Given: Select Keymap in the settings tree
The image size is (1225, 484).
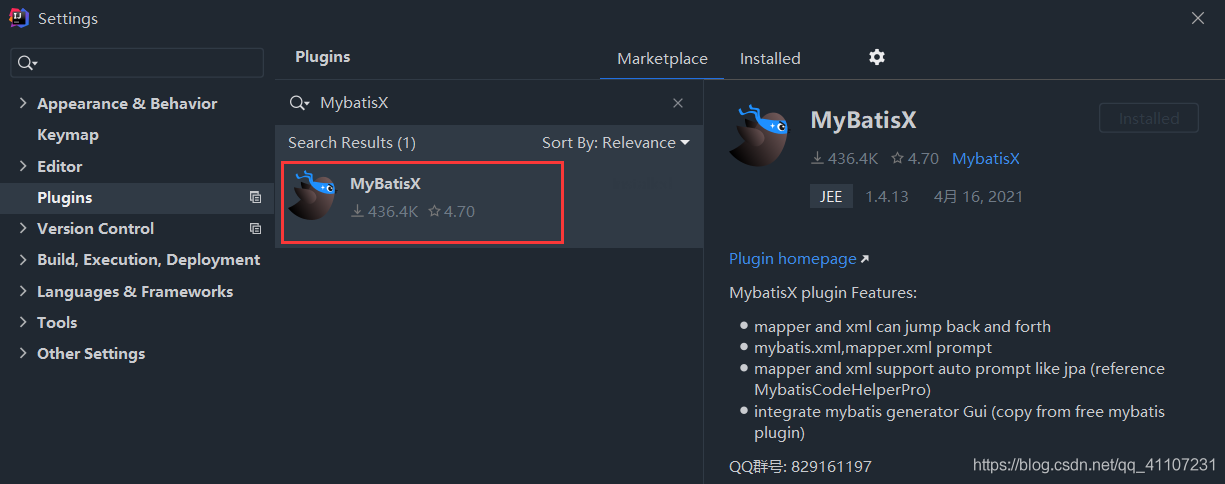Looking at the screenshot, I should [68, 135].
